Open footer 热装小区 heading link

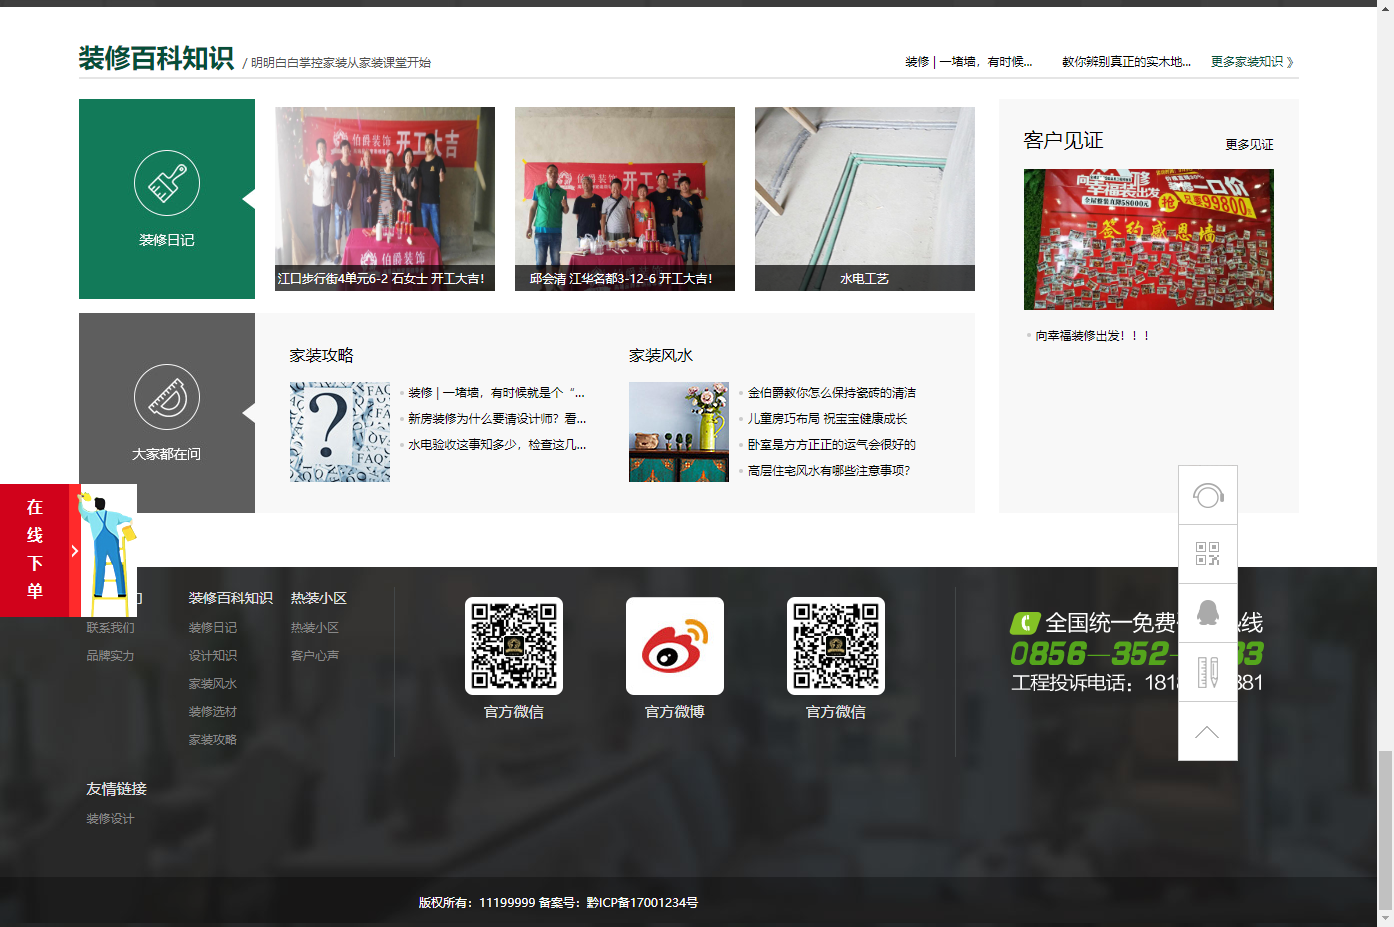tap(319, 598)
